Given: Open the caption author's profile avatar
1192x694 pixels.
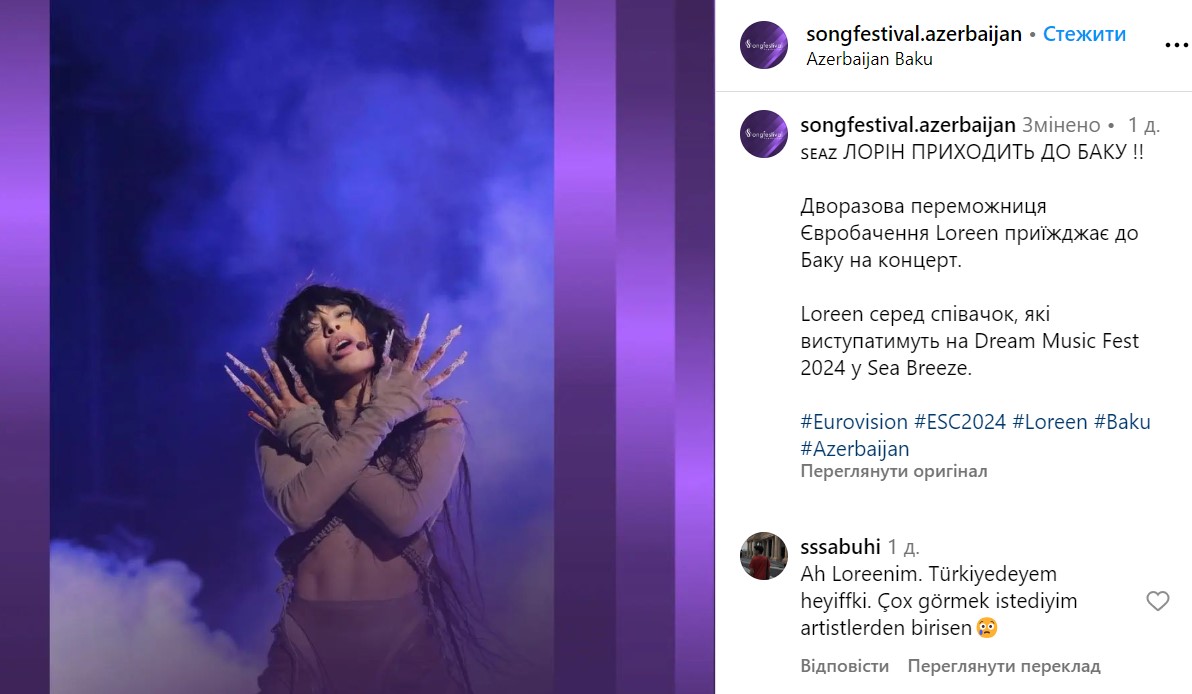Looking at the screenshot, I should [763, 134].
